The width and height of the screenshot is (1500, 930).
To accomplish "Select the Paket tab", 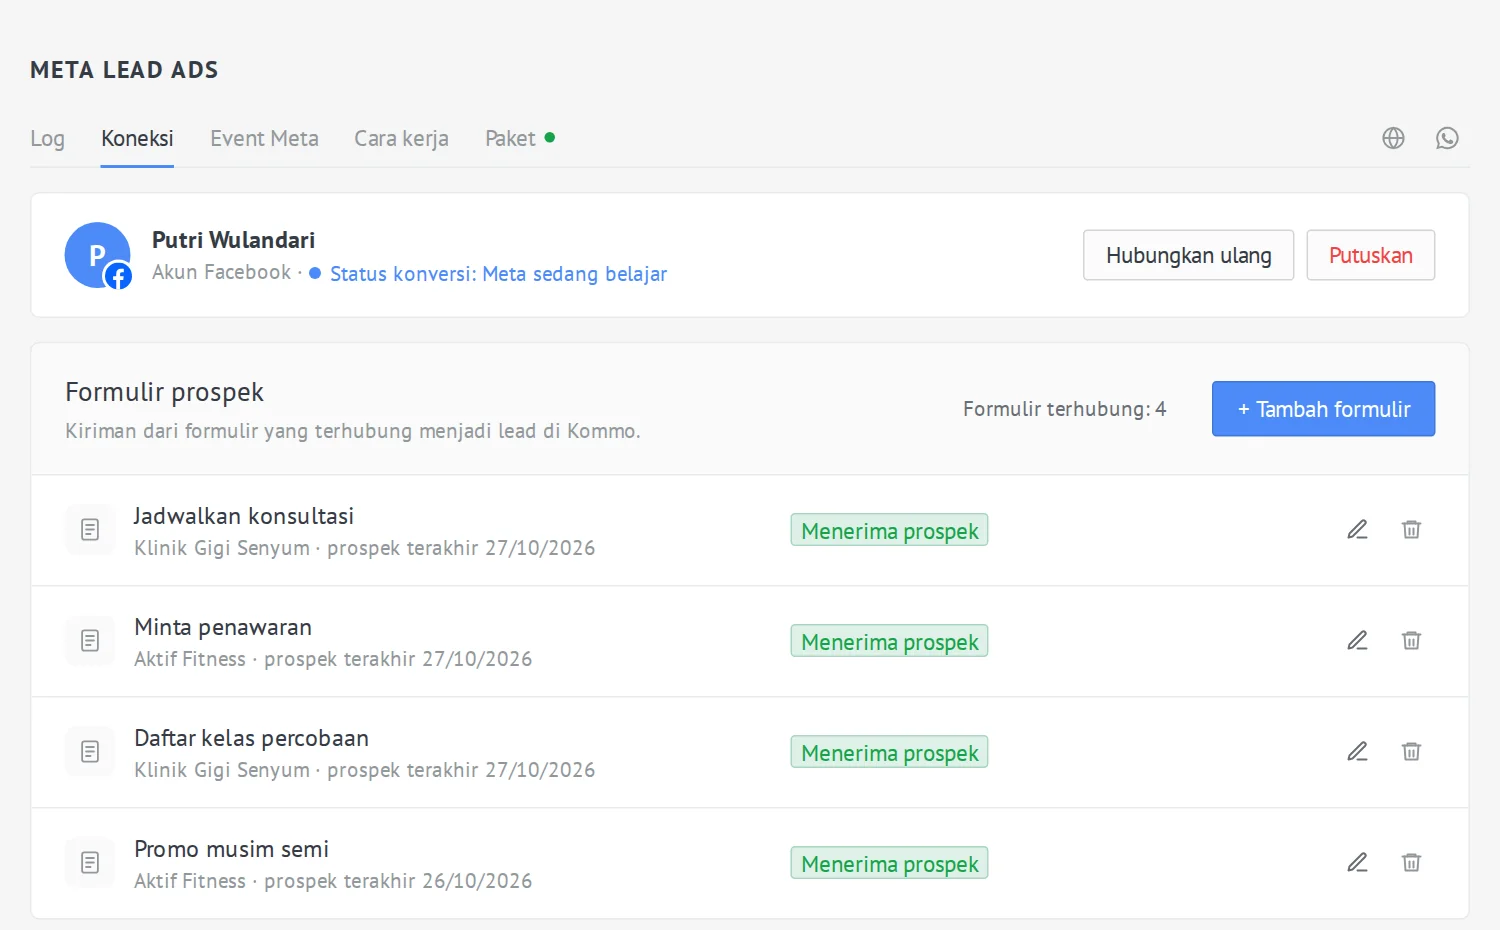I will tap(519, 138).
